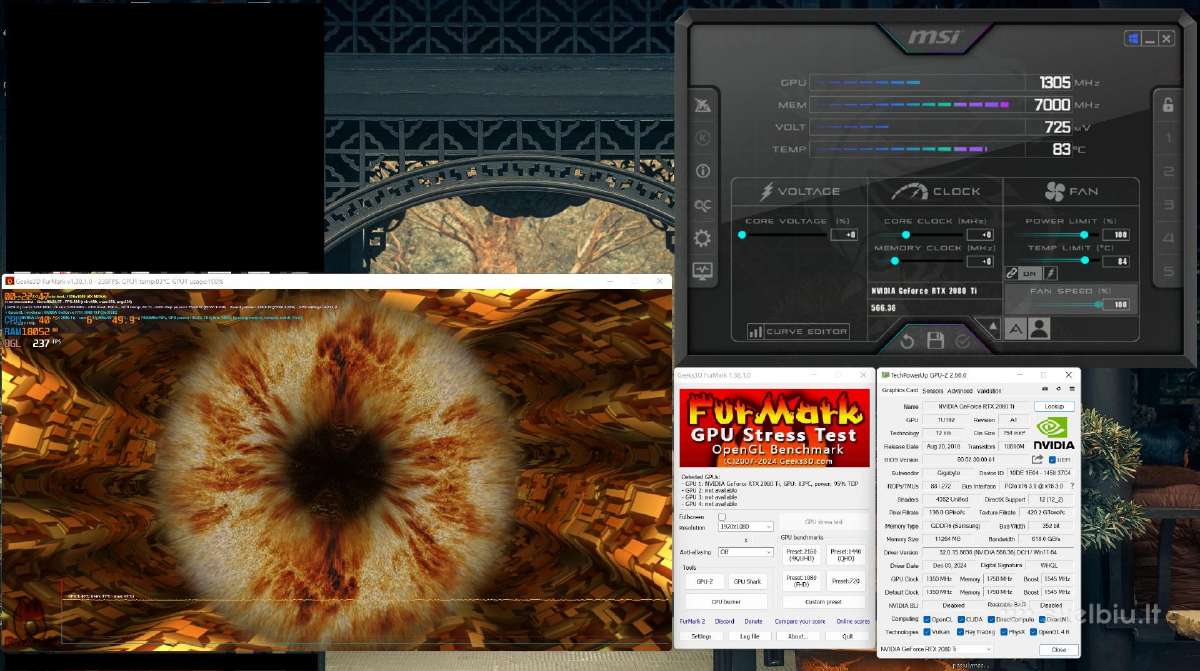
Task: Select profile slot 2 in Afterburner
Action: tap(1168, 171)
